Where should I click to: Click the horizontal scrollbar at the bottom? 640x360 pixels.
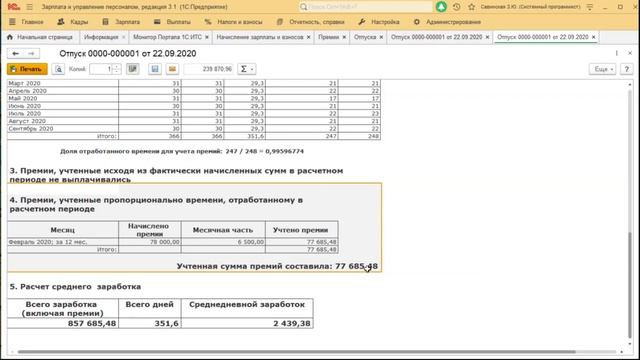(x=296, y=352)
